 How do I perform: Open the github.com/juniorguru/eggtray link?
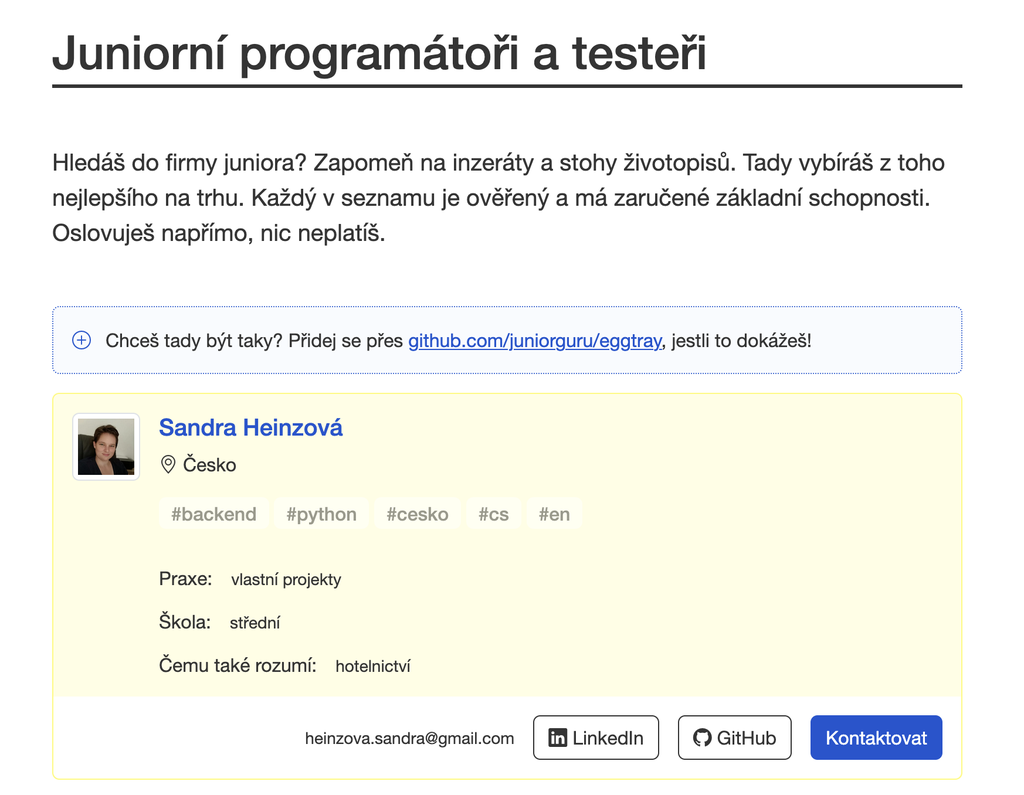534,341
